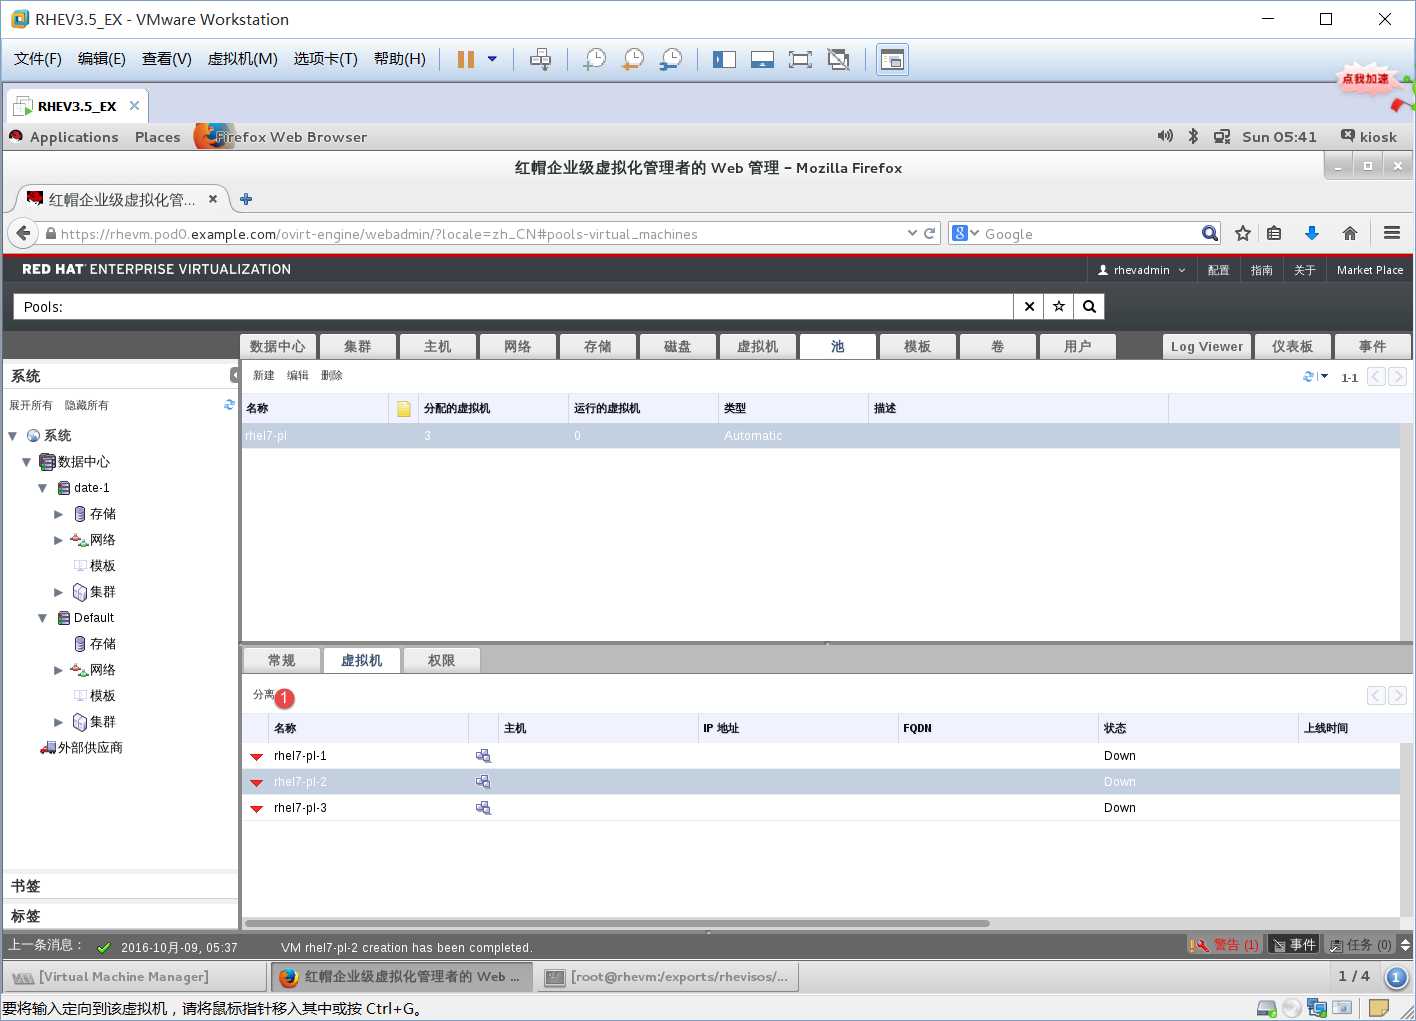Collapse the date-1 data center node
The image size is (1416, 1021).
pos(43,488)
